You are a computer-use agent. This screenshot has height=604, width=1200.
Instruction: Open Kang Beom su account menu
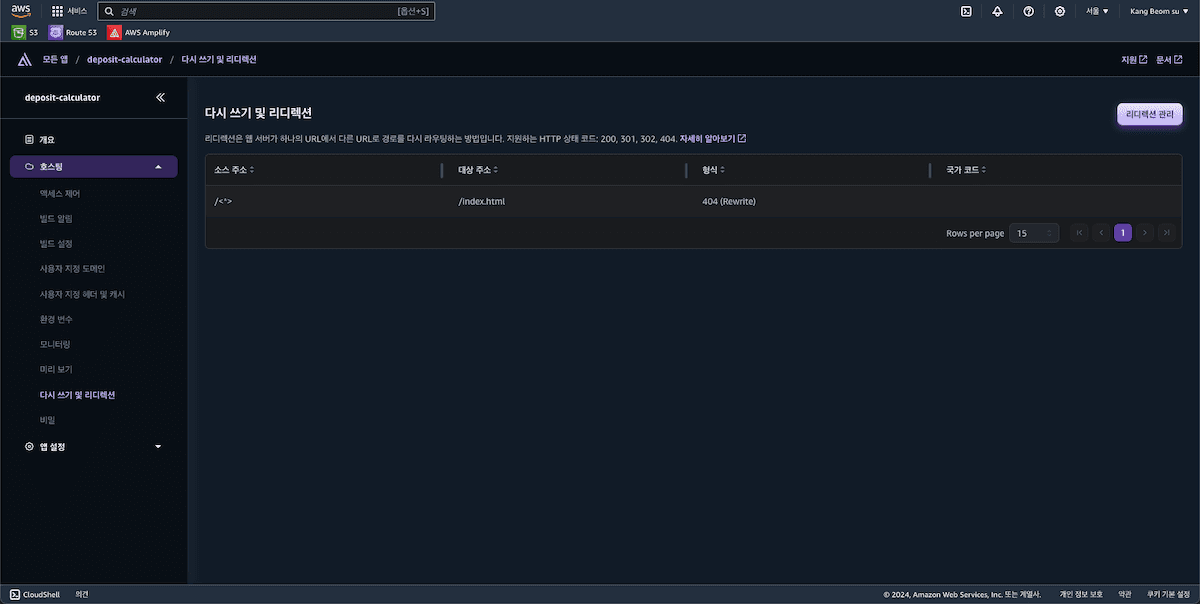coord(1158,11)
